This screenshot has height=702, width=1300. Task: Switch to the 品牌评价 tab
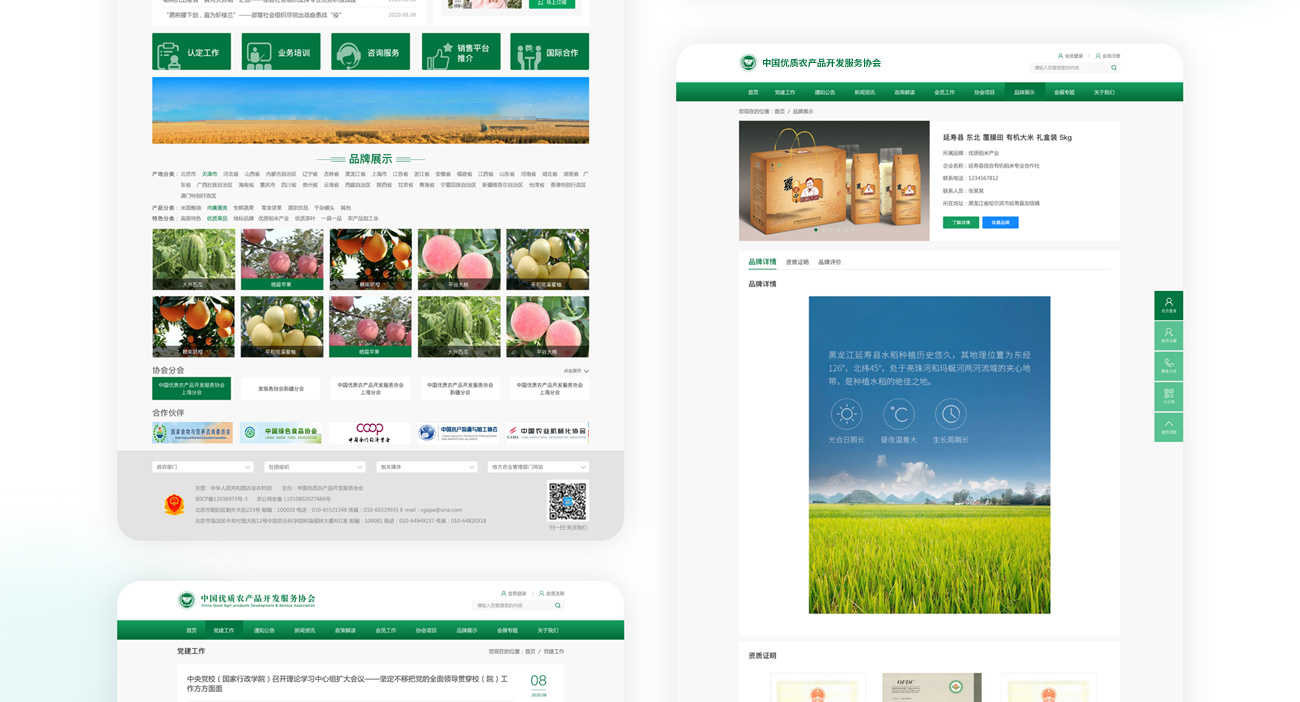pyautogui.click(x=829, y=262)
